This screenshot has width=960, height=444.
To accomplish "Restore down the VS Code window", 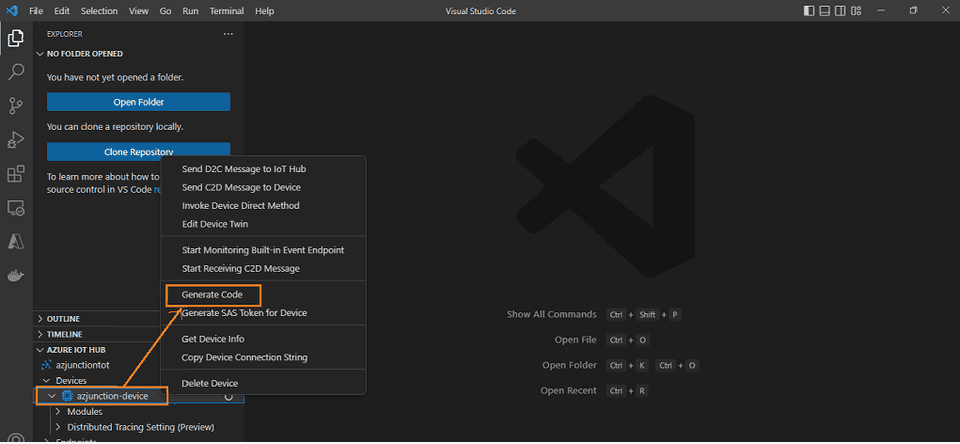I will tap(913, 10).
